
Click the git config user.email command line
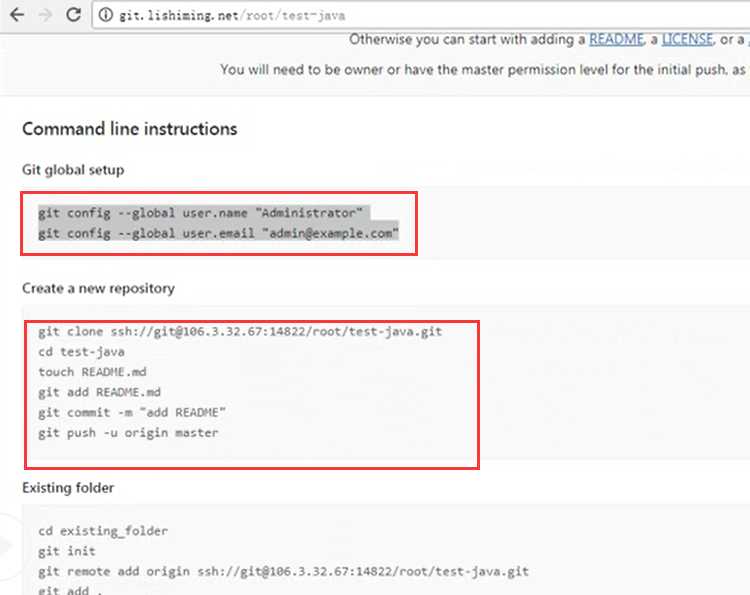click(218, 233)
